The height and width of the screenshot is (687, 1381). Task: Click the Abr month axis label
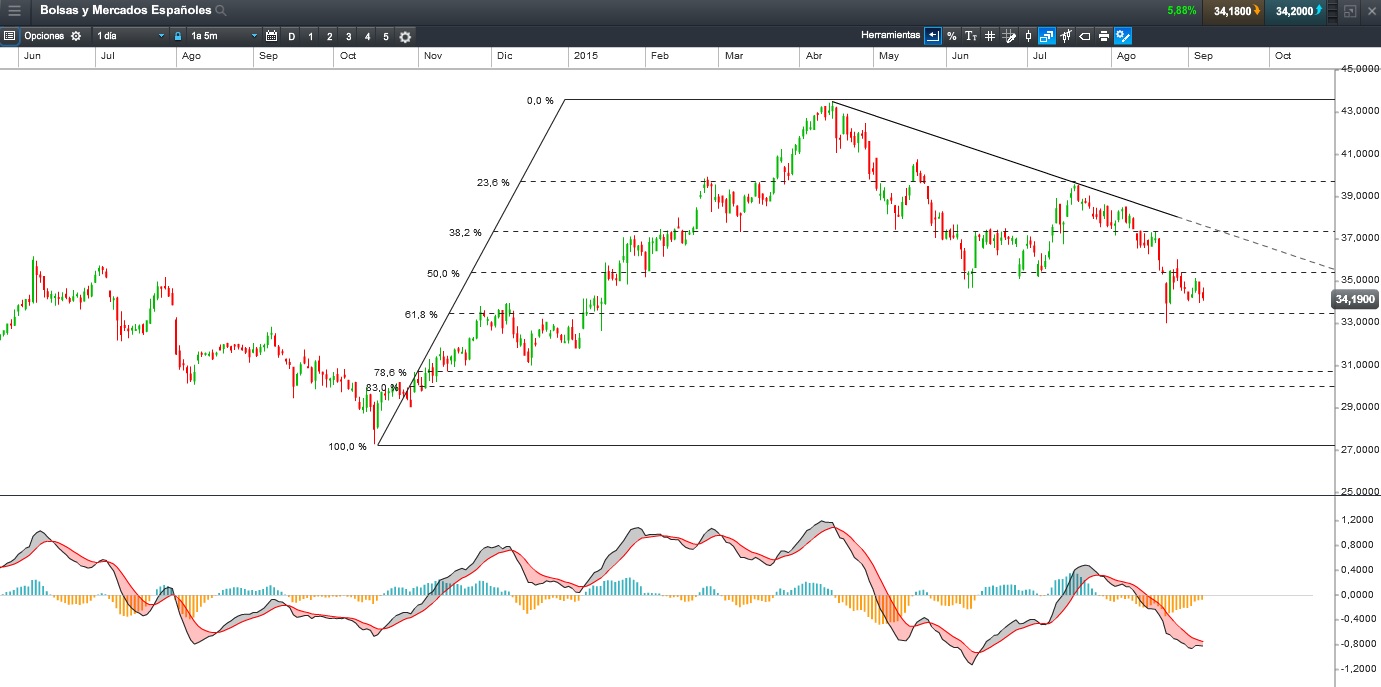point(813,56)
